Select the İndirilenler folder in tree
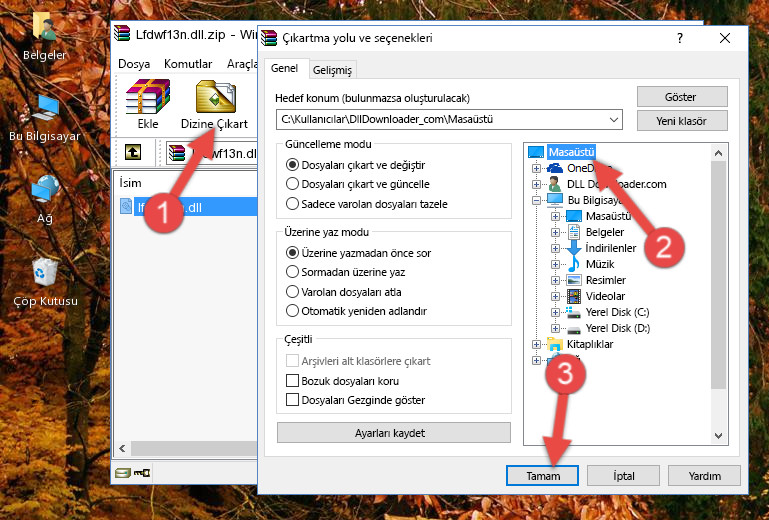The height and width of the screenshot is (520, 769). point(611,248)
